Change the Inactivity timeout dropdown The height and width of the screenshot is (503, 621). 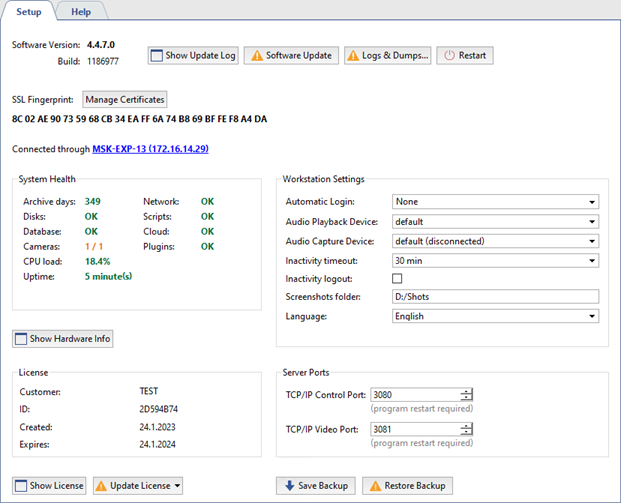[495, 260]
